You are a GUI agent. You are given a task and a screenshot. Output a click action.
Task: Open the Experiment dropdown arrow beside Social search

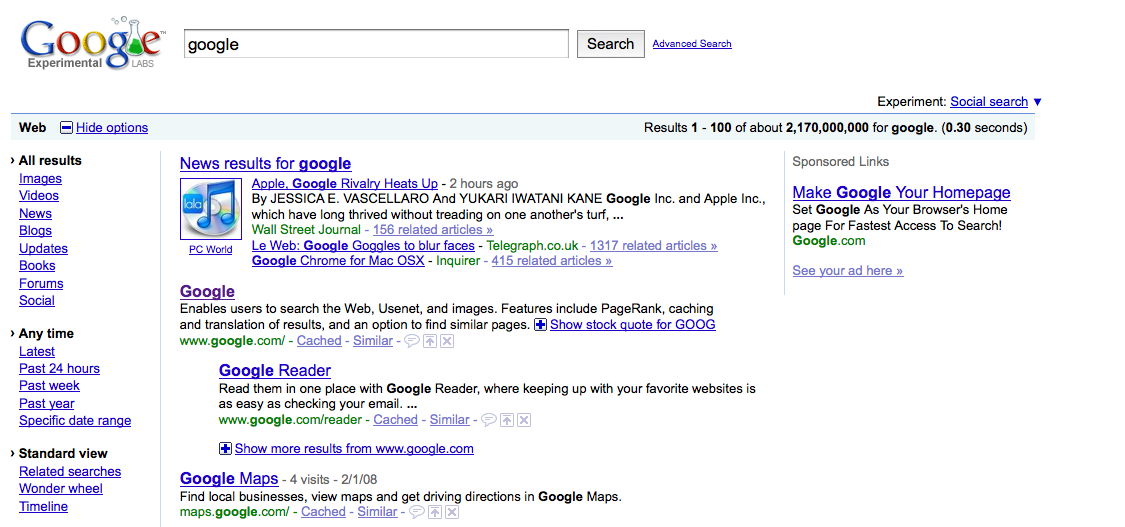click(1037, 102)
